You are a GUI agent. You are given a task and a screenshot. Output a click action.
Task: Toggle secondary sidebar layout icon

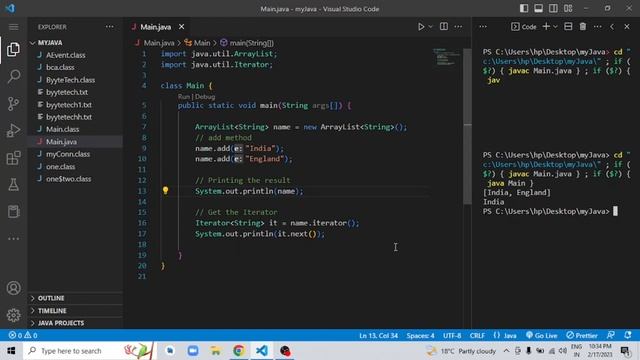553,9
